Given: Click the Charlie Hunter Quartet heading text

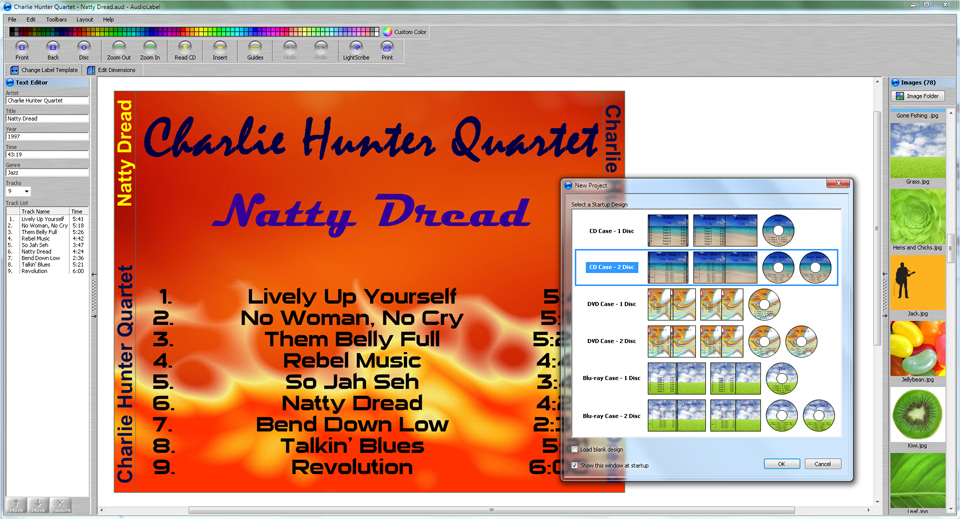Looking at the screenshot, I should [371, 138].
